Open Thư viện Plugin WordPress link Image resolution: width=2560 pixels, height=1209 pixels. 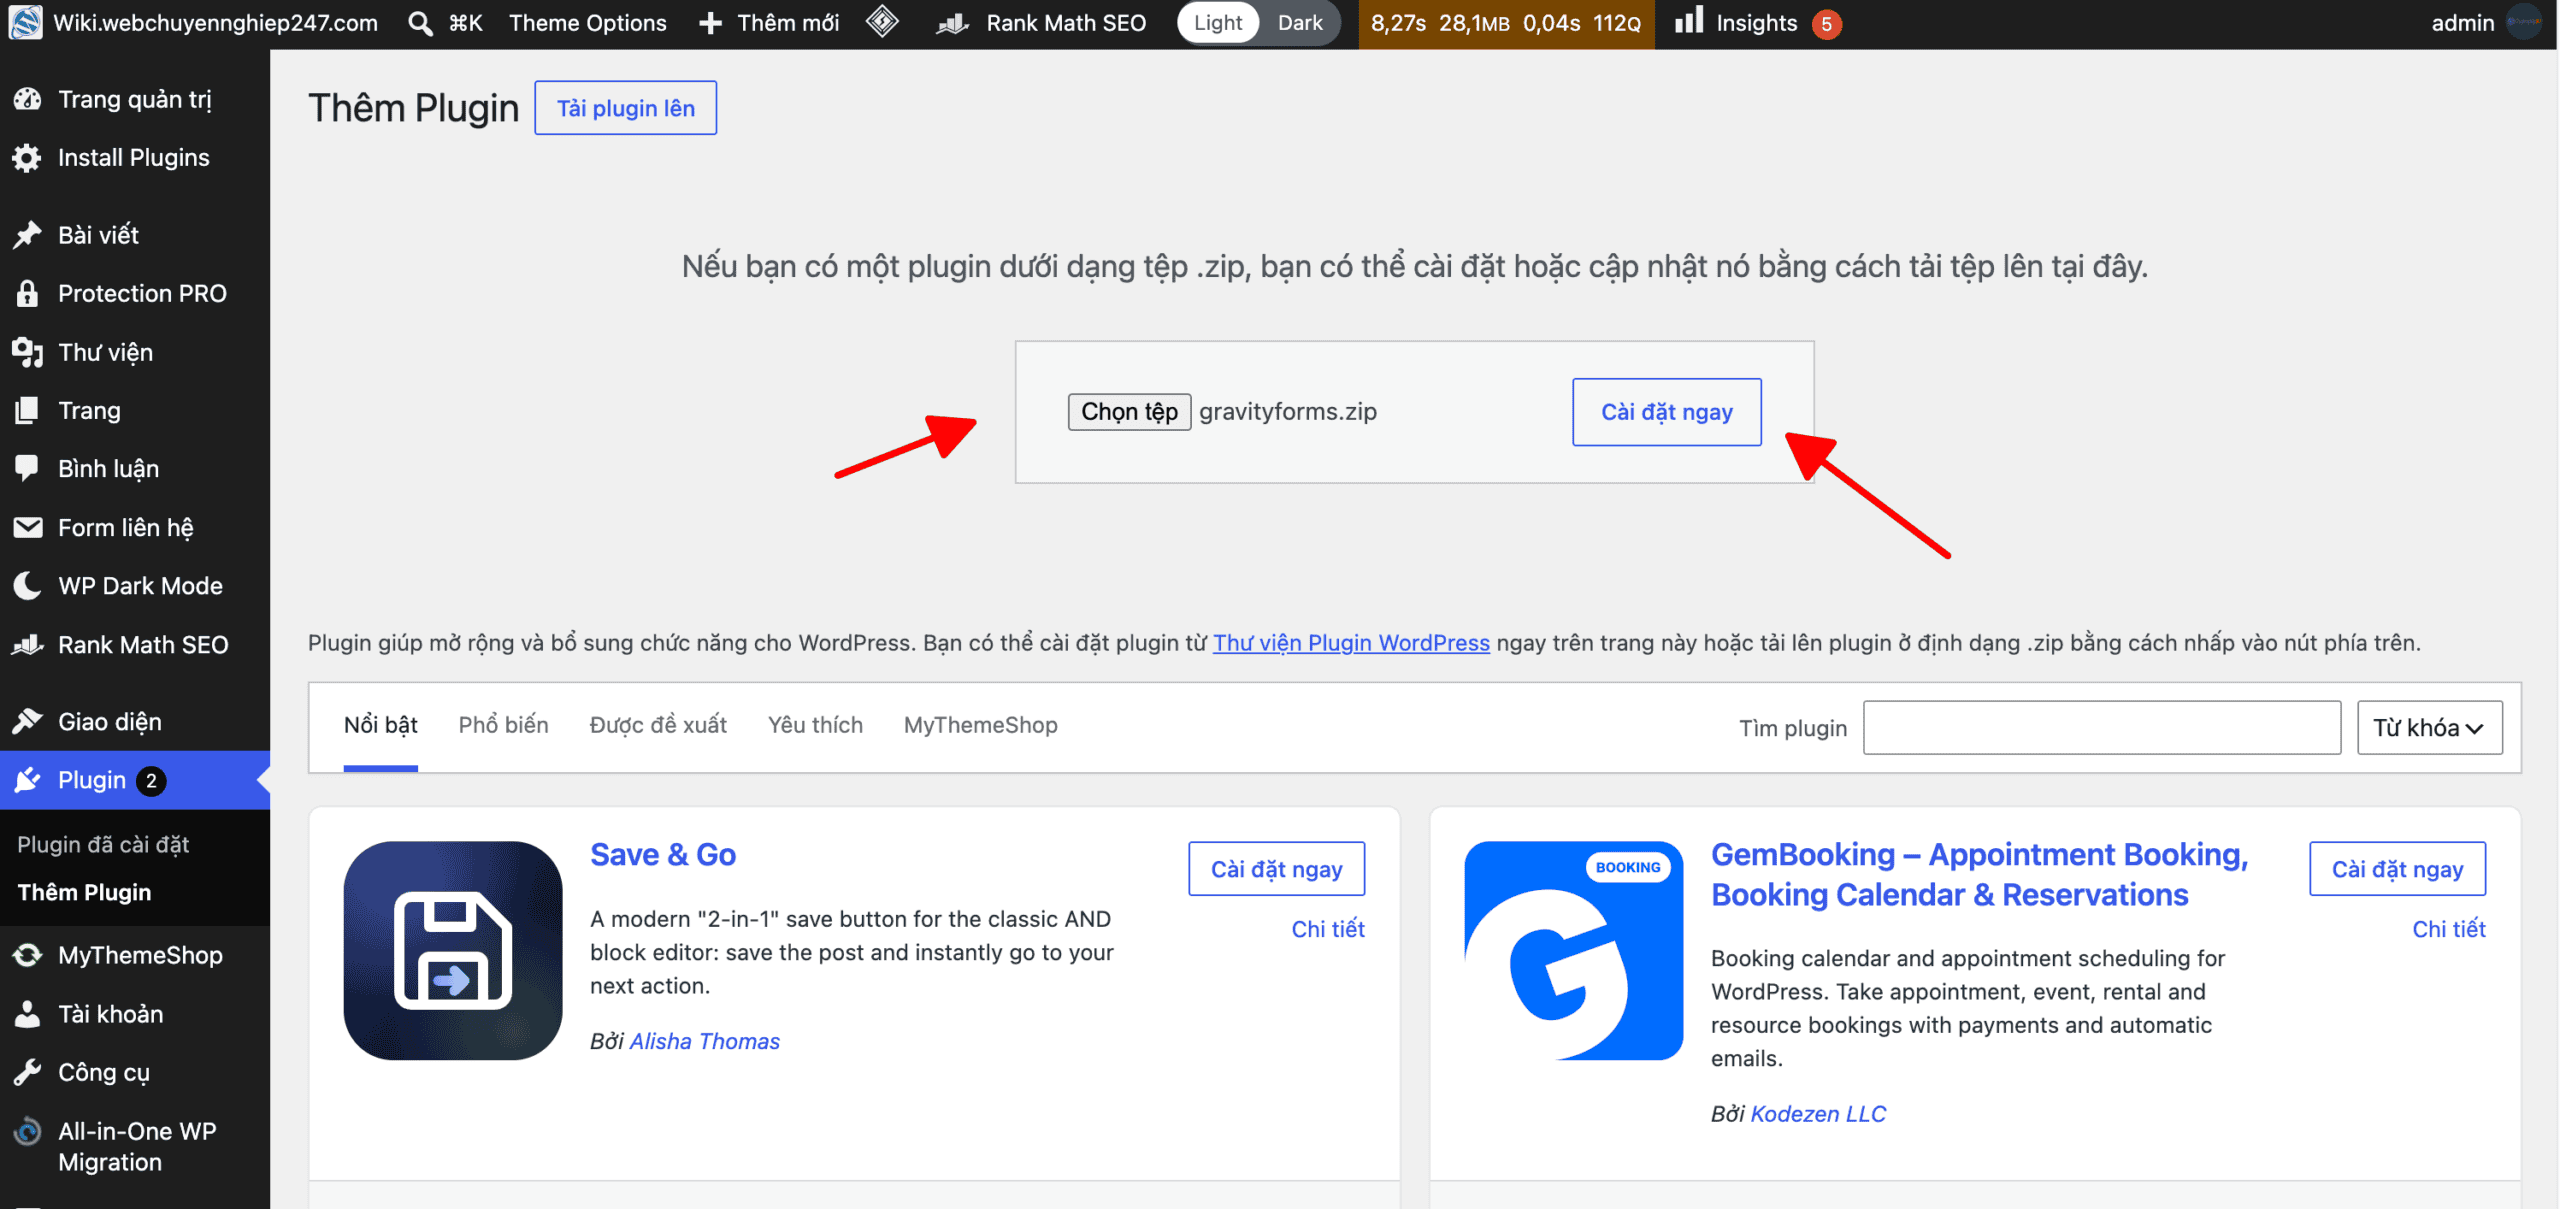(x=1351, y=643)
